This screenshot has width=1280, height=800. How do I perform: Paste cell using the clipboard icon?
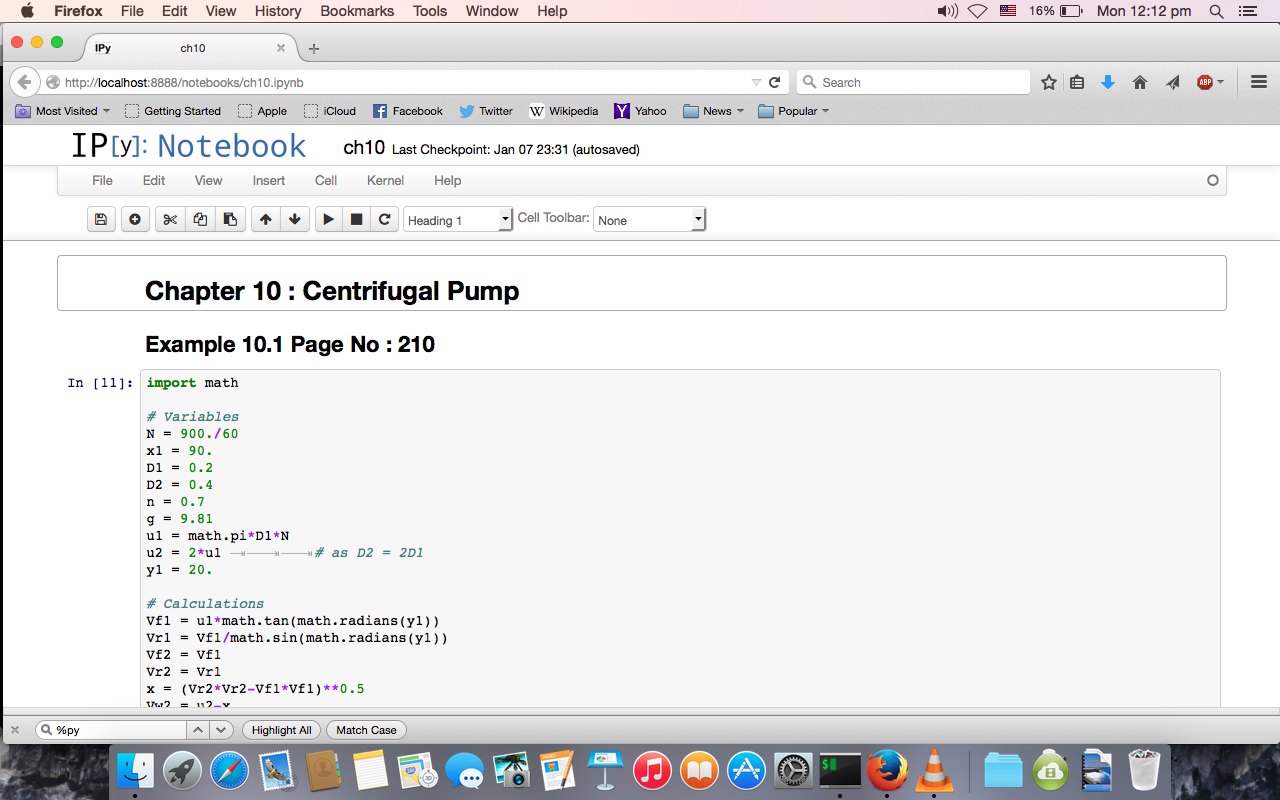230,220
